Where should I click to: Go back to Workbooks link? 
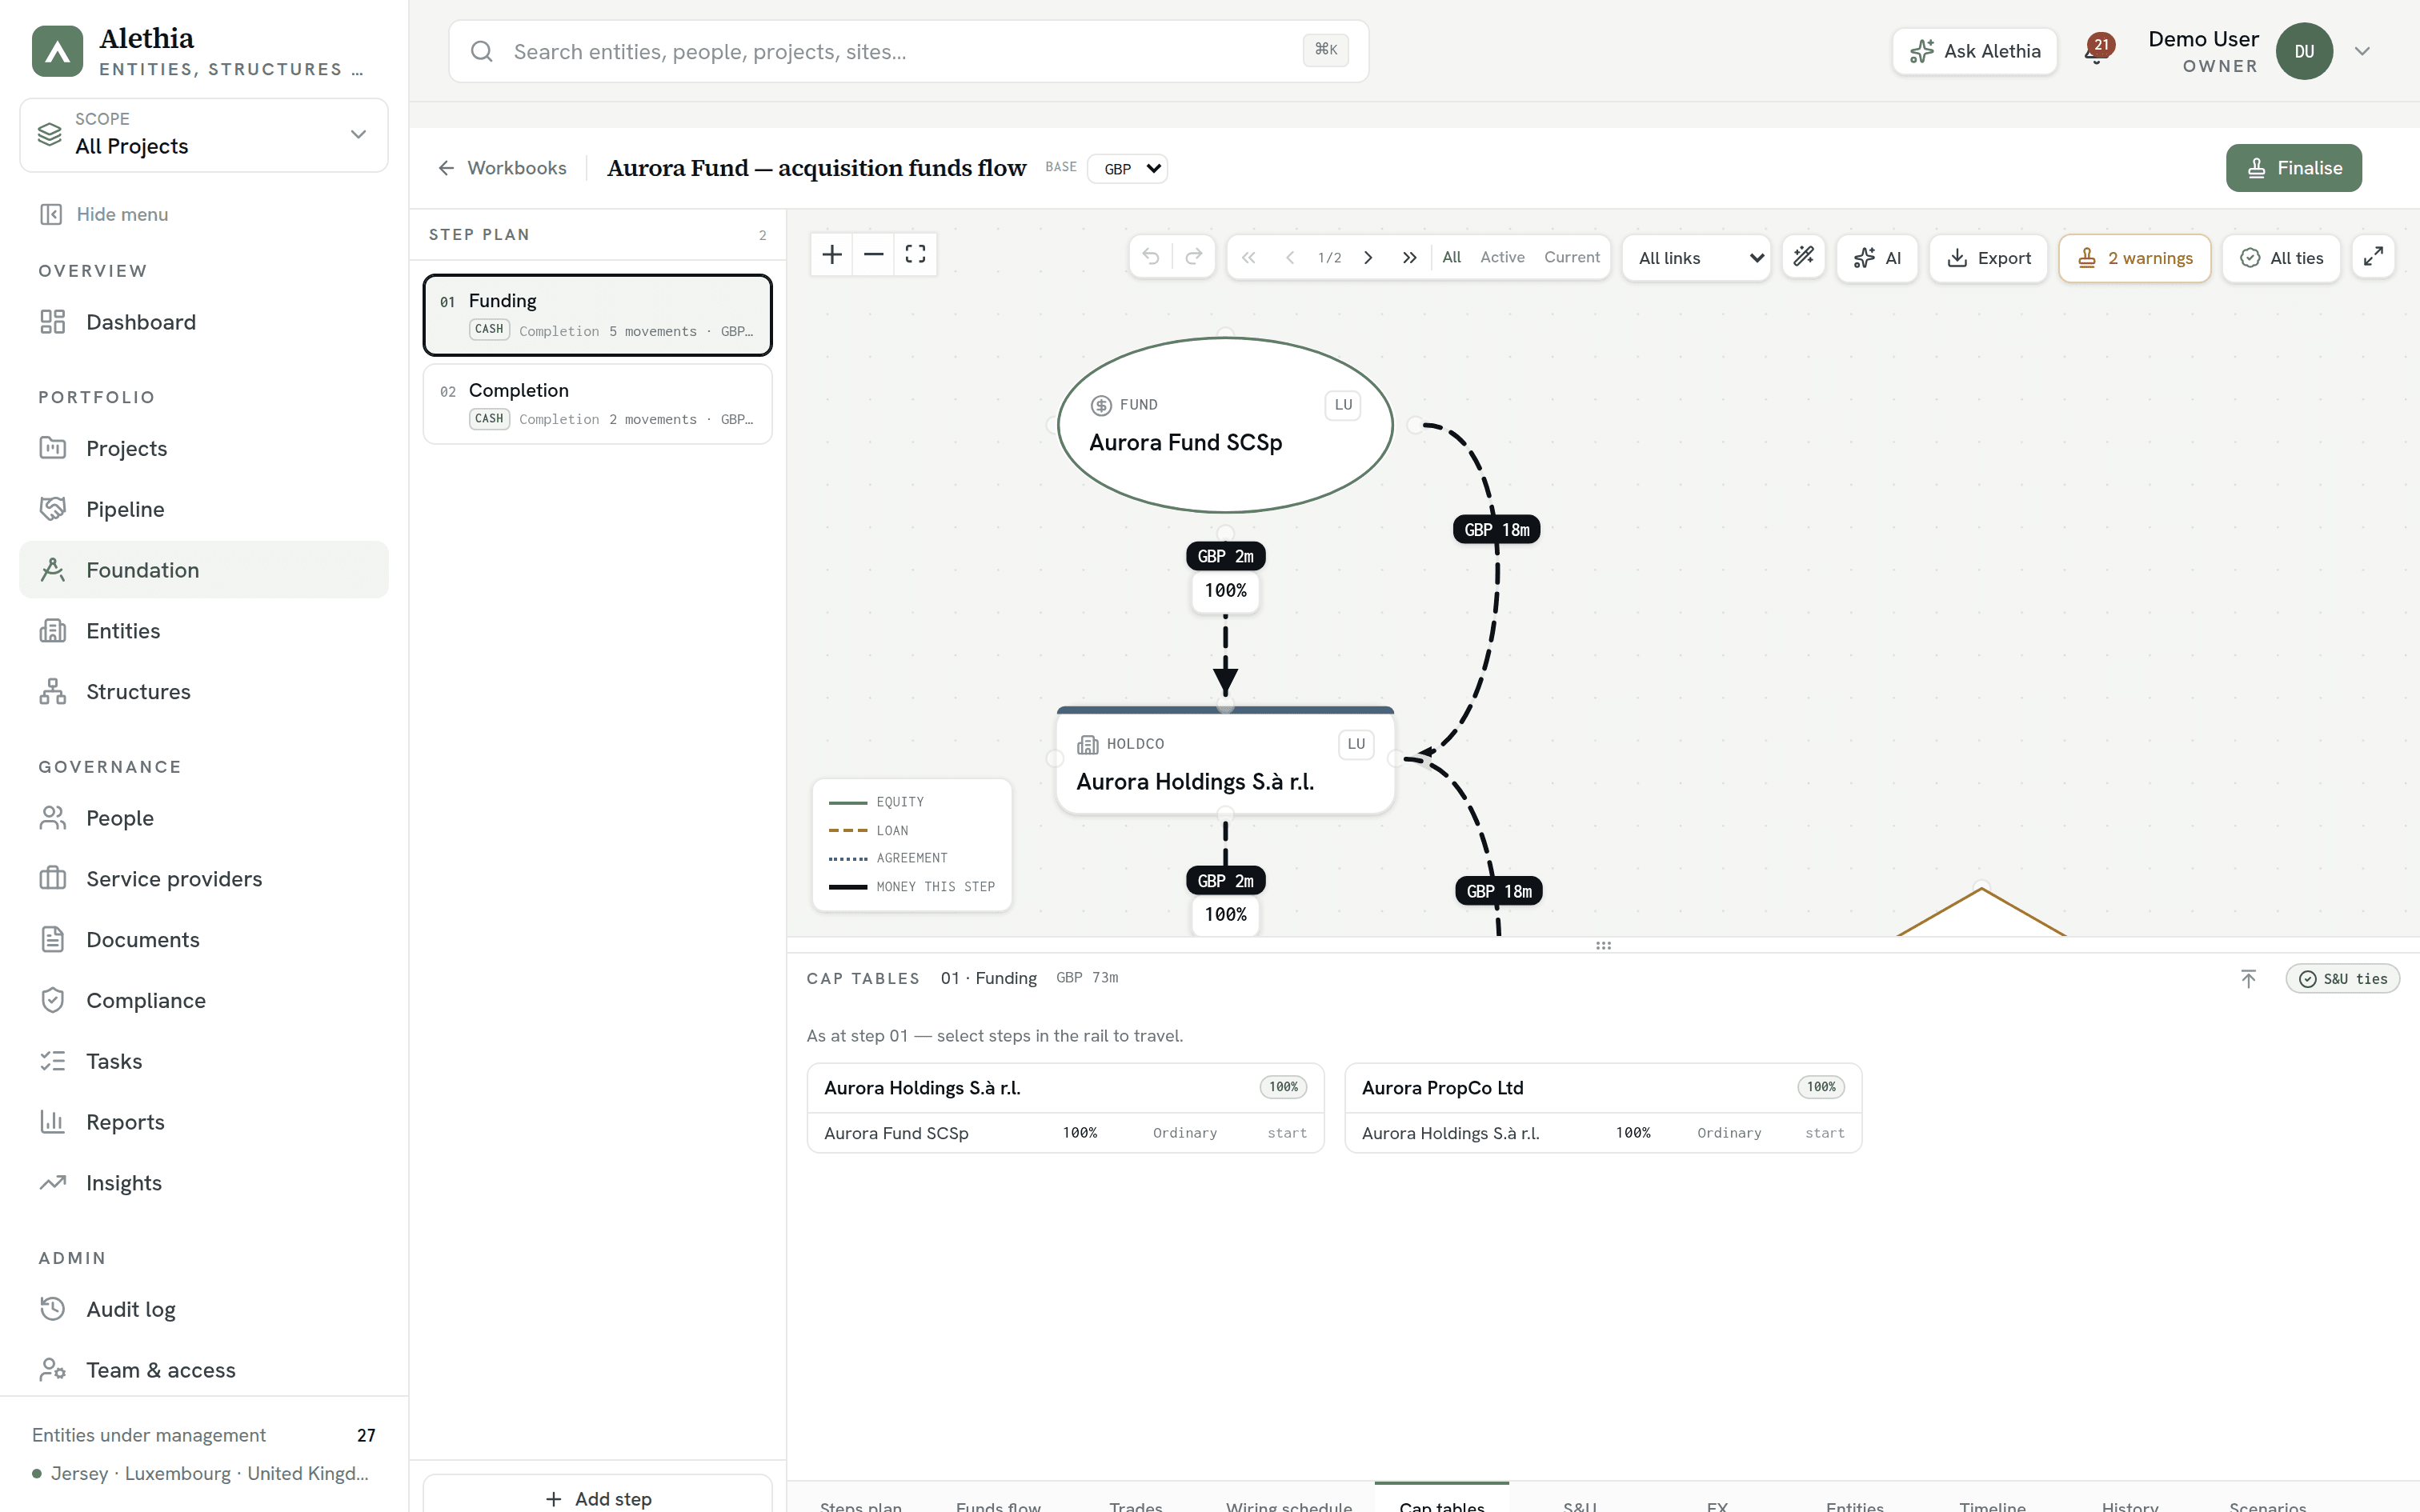tap(502, 168)
